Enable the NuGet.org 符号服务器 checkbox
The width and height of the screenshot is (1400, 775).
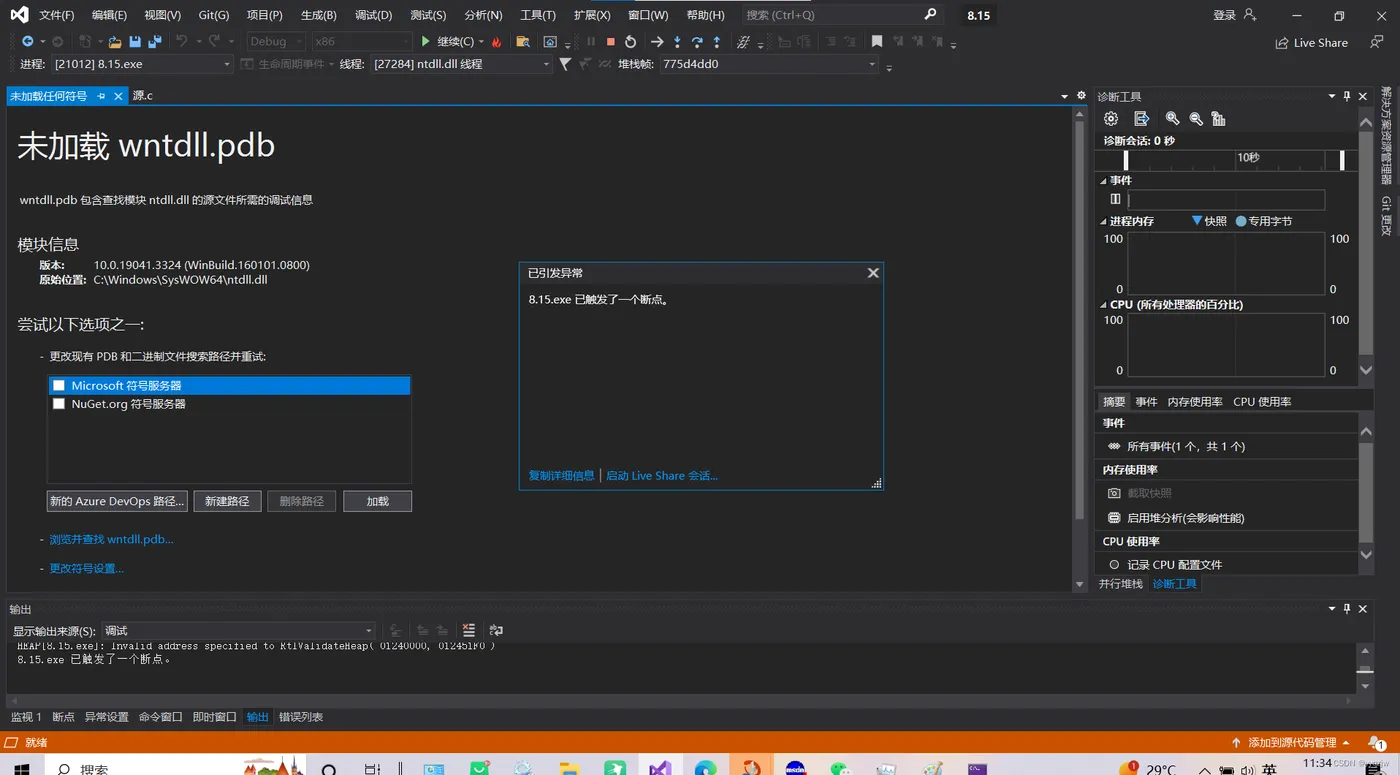[x=59, y=404]
